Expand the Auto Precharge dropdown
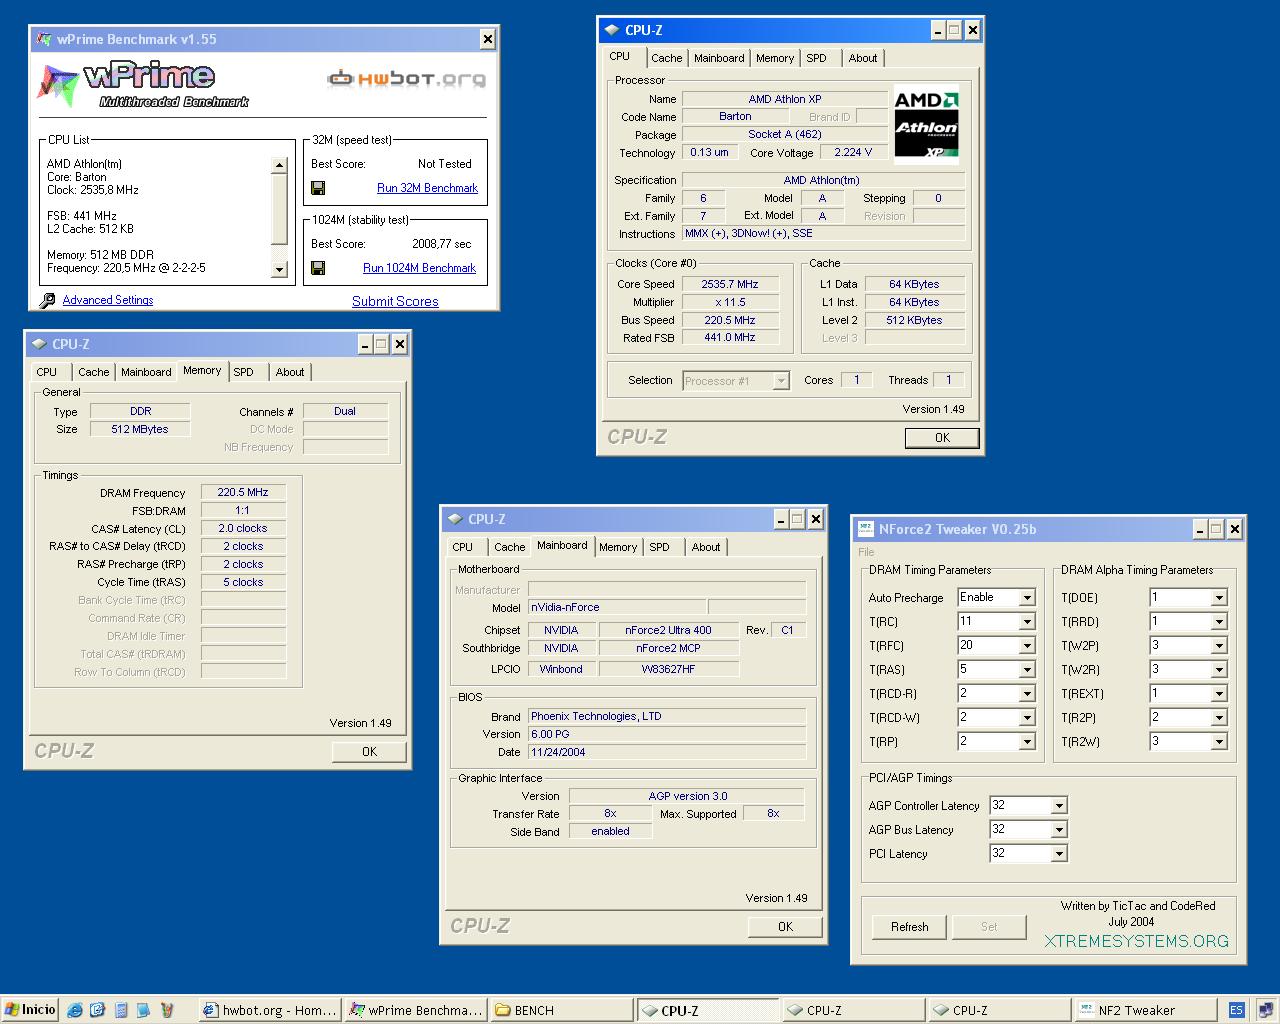 1026,598
